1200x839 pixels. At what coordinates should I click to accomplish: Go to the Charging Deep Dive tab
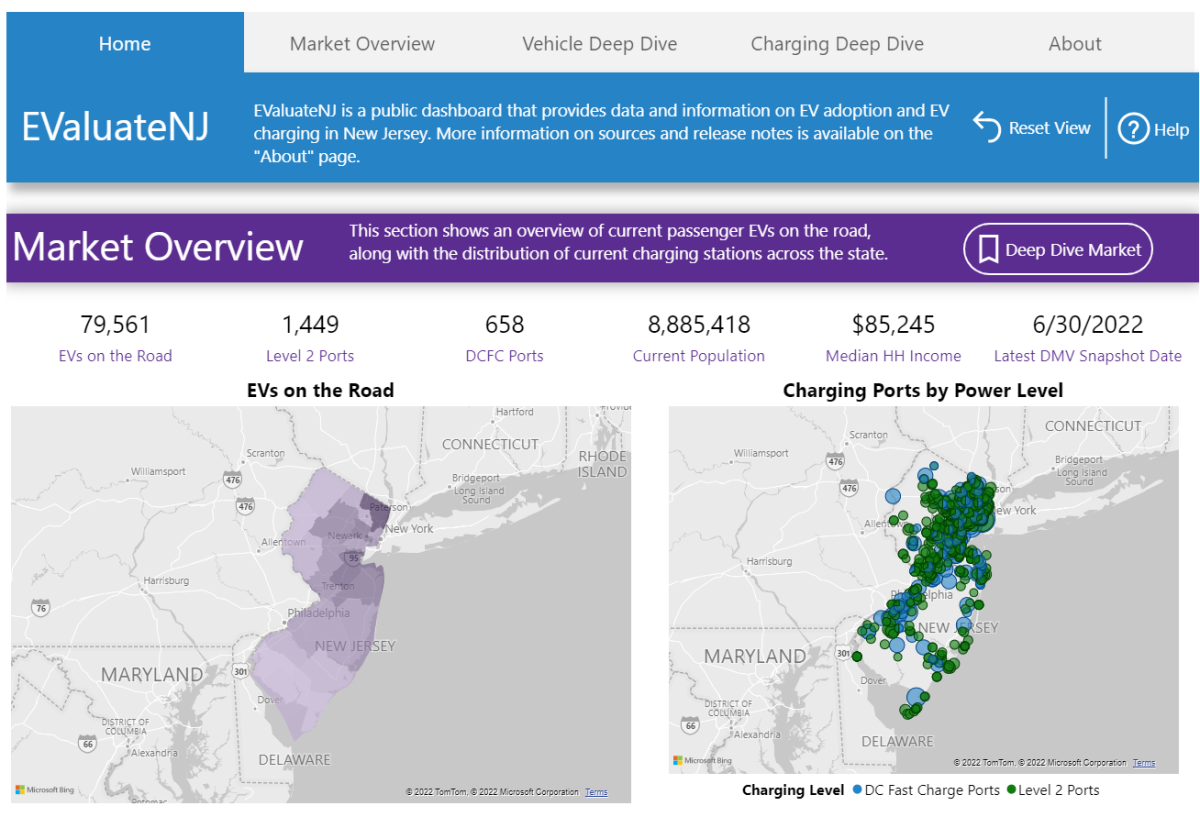837,44
